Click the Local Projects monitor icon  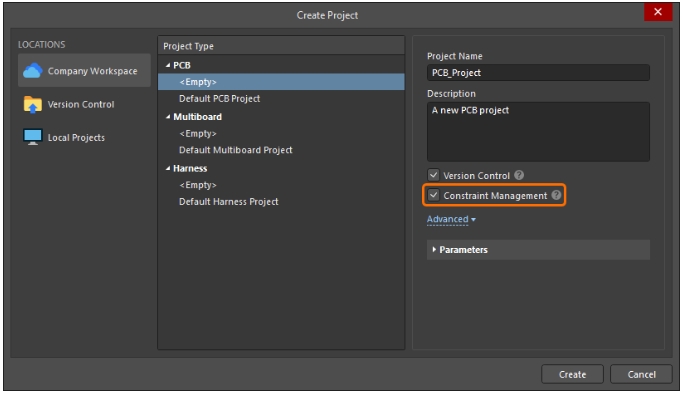pos(33,137)
